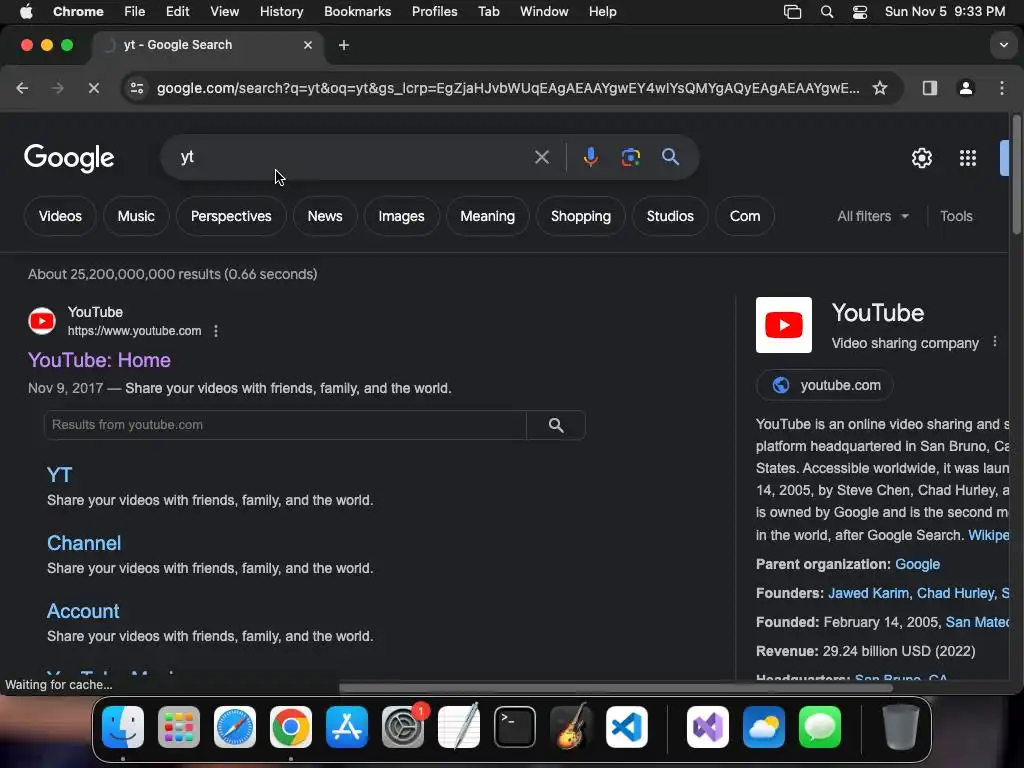Launch Safari from the dock
The width and height of the screenshot is (1024, 768).
point(234,727)
